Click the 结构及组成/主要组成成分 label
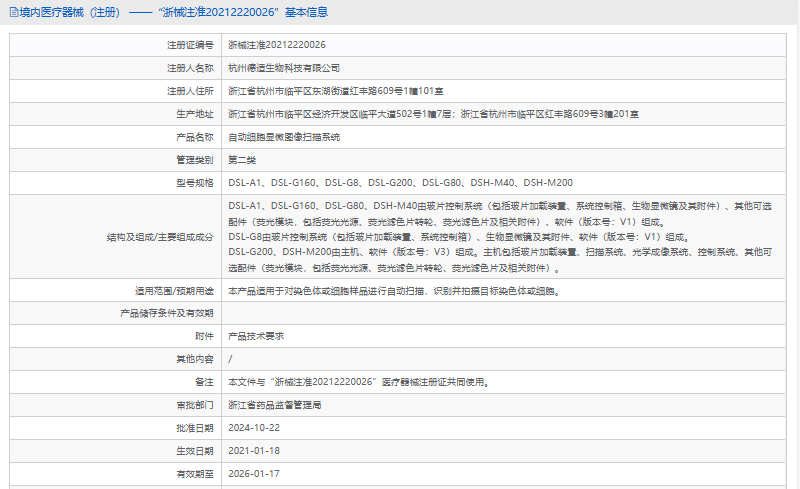800x489 pixels. [x=160, y=237]
